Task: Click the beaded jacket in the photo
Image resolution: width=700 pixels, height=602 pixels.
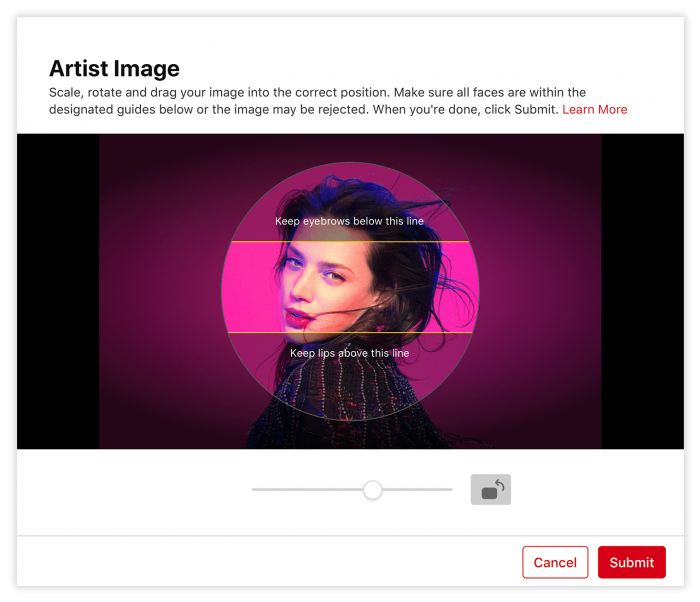Action: [330, 400]
